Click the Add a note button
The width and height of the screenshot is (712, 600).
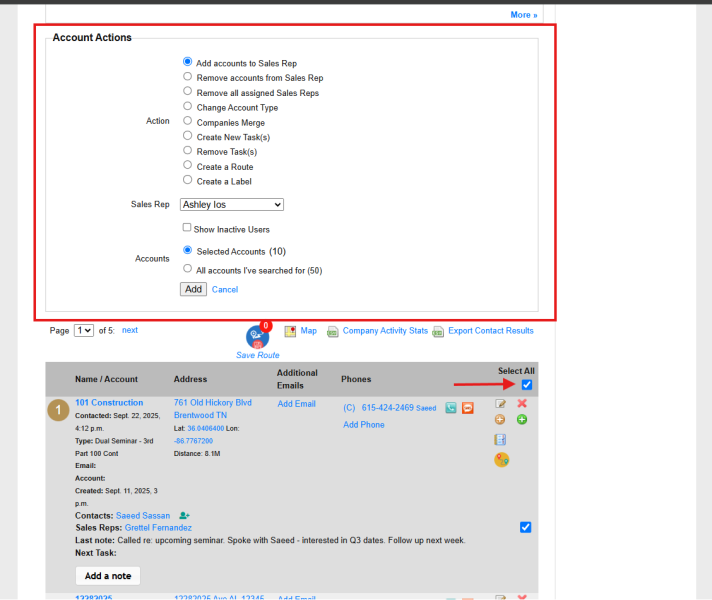click(108, 576)
